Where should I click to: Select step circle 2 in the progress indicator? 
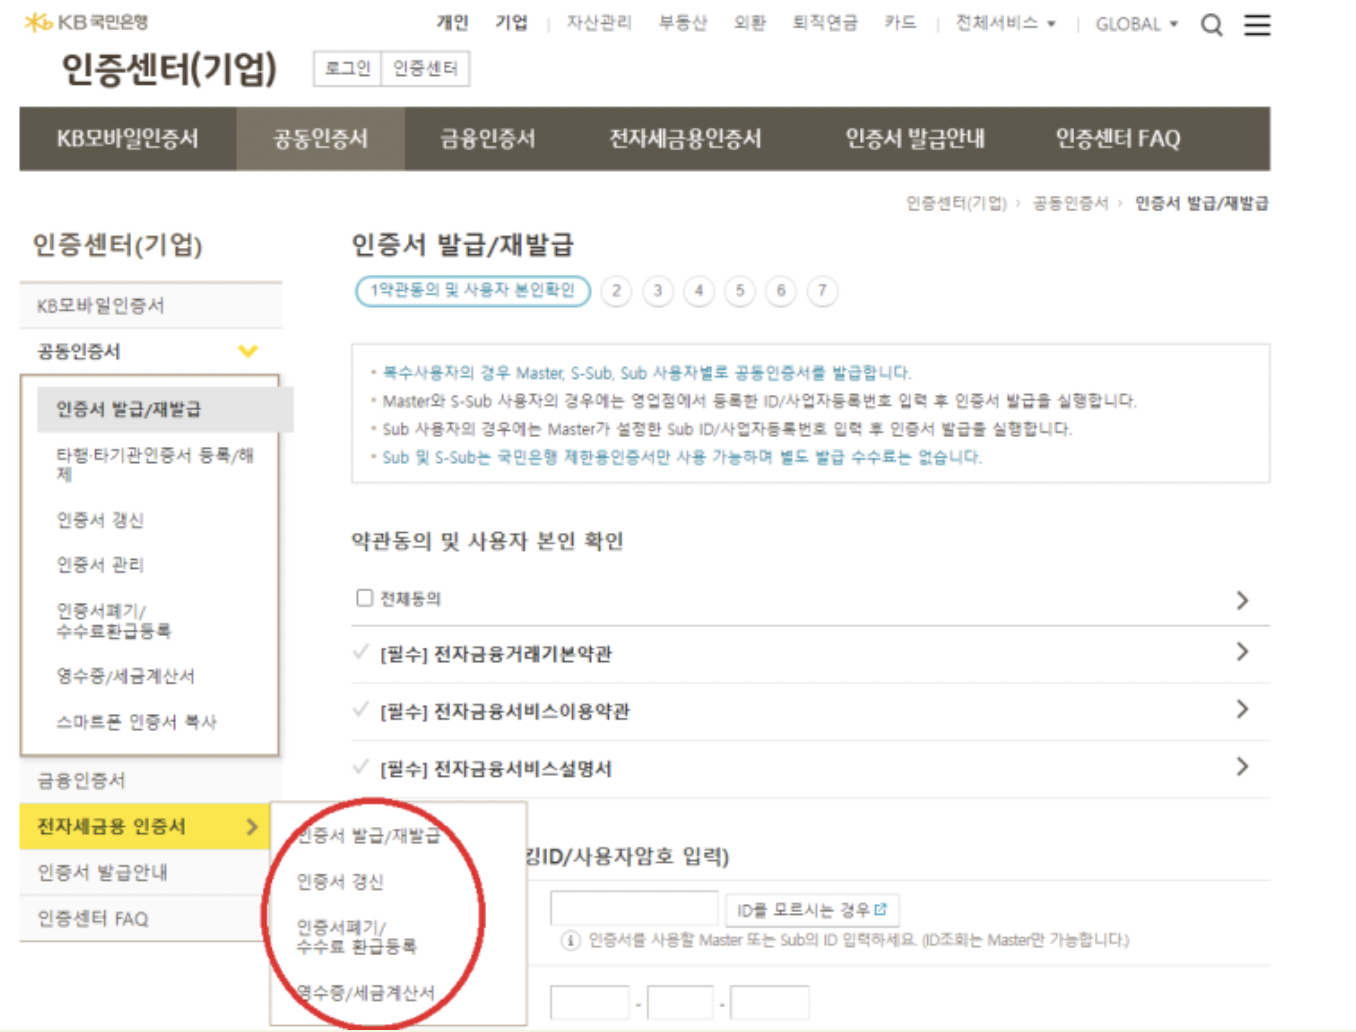pyautogui.click(x=616, y=291)
